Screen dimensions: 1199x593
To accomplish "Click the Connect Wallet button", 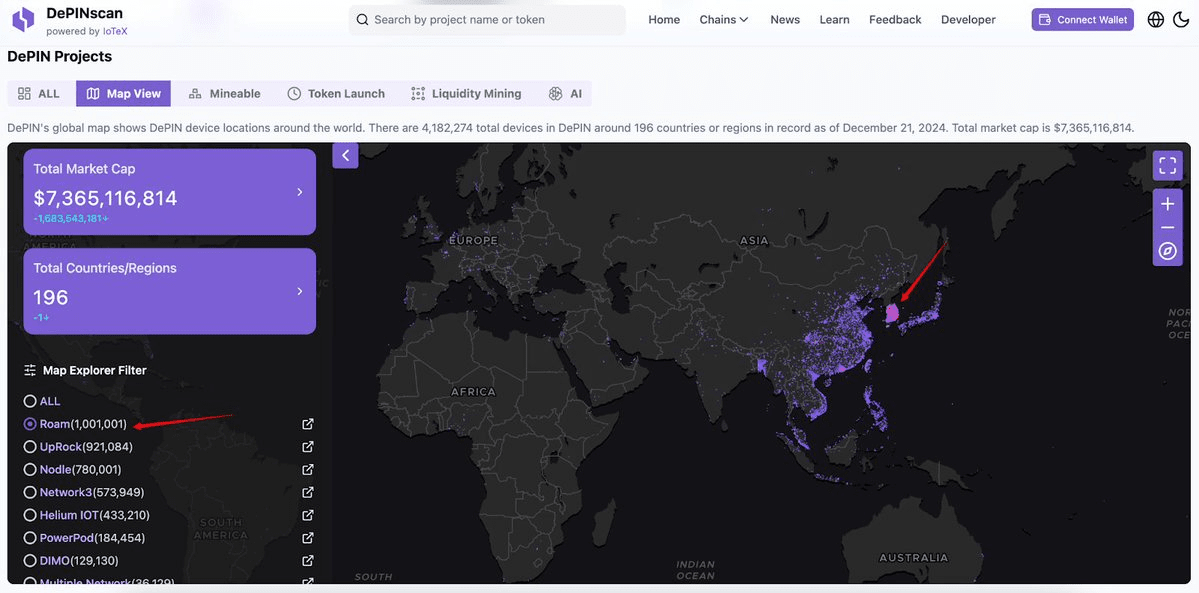I will pyautogui.click(x=1082, y=20).
